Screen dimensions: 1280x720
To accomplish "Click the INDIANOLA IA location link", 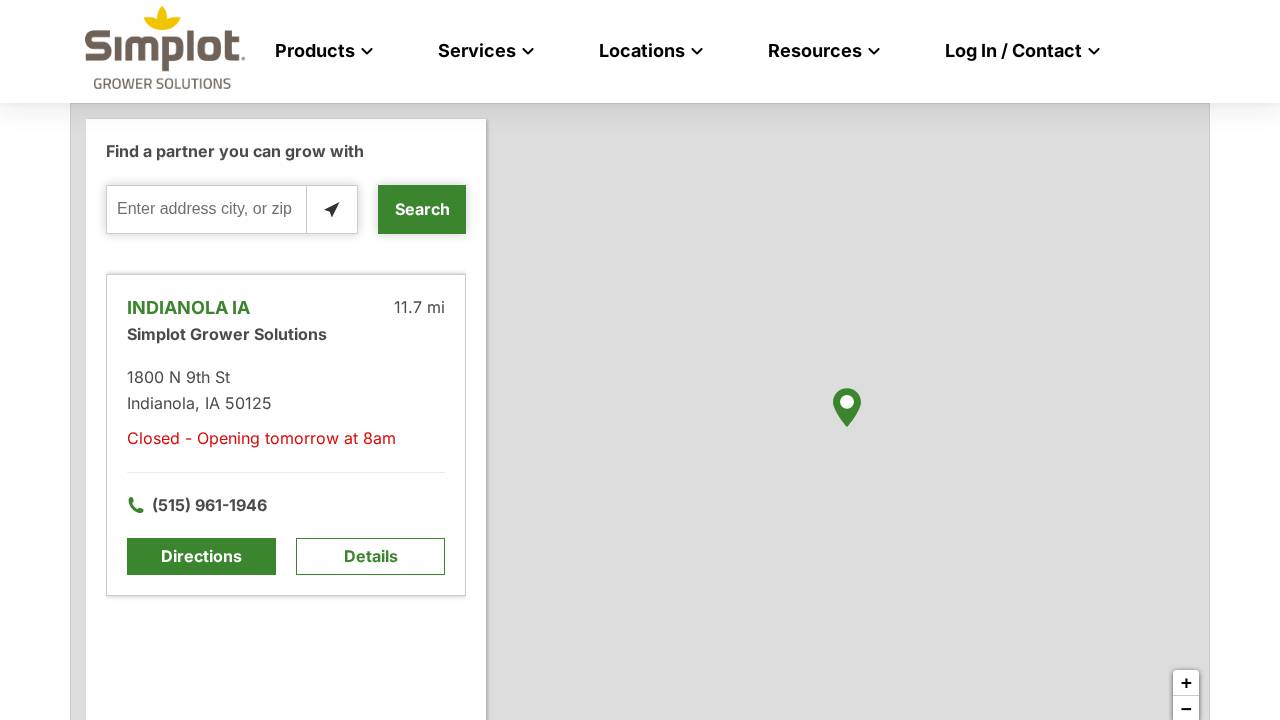I will [188, 308].
